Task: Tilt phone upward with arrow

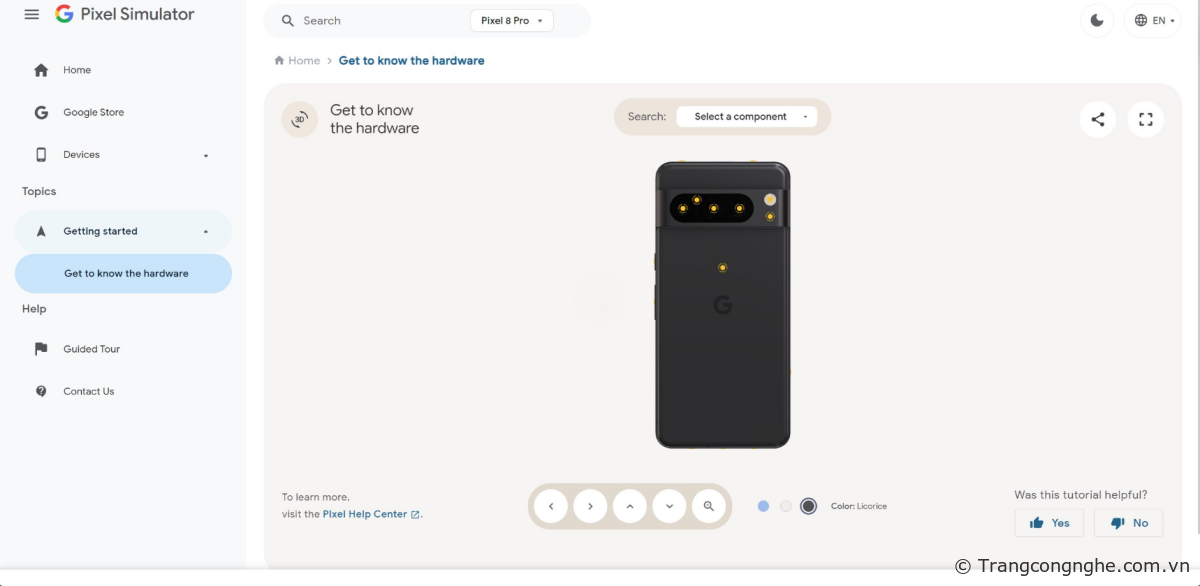Action: [x=630, y=506]
